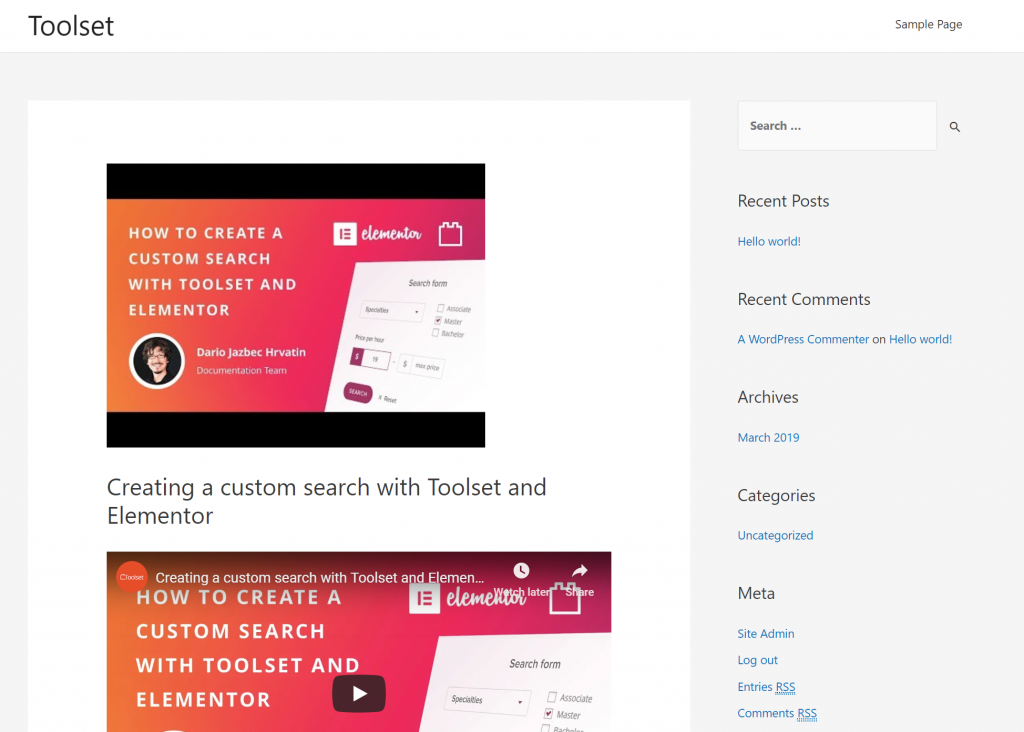Open Hello world! link in Recent Comments
1024x732 pixels.
coord(920,340)
